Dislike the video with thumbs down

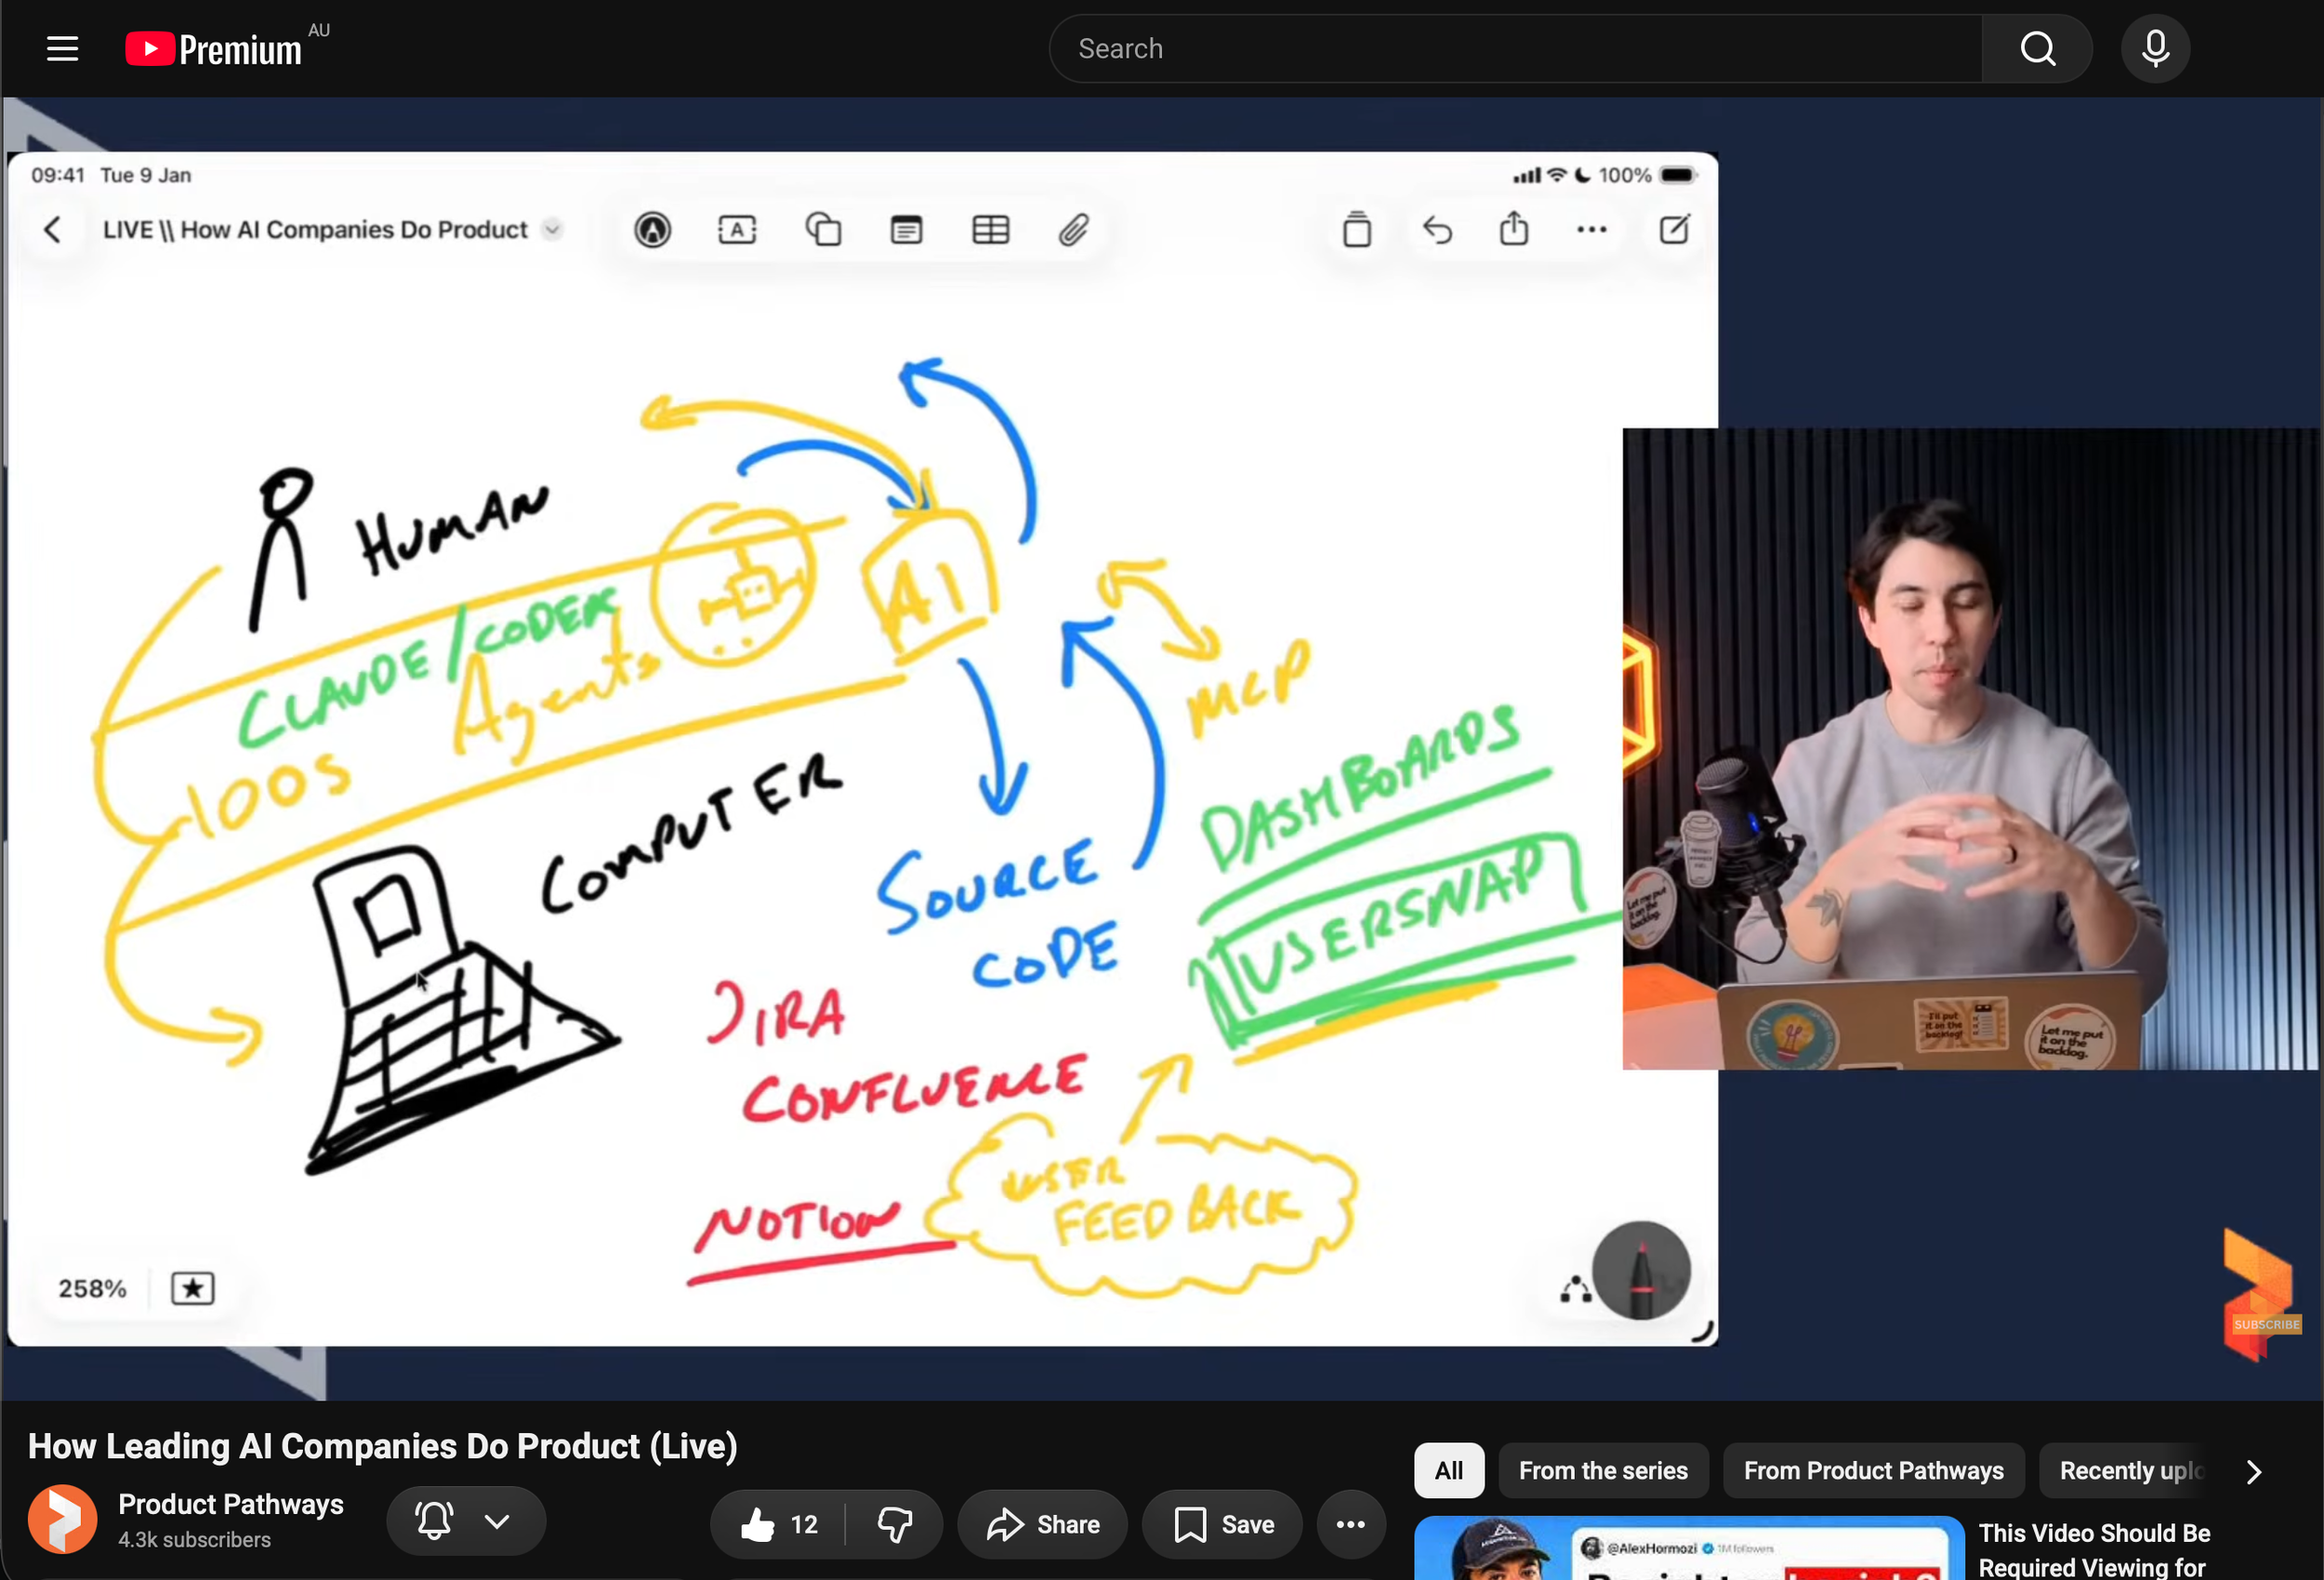click(895, 1524)
